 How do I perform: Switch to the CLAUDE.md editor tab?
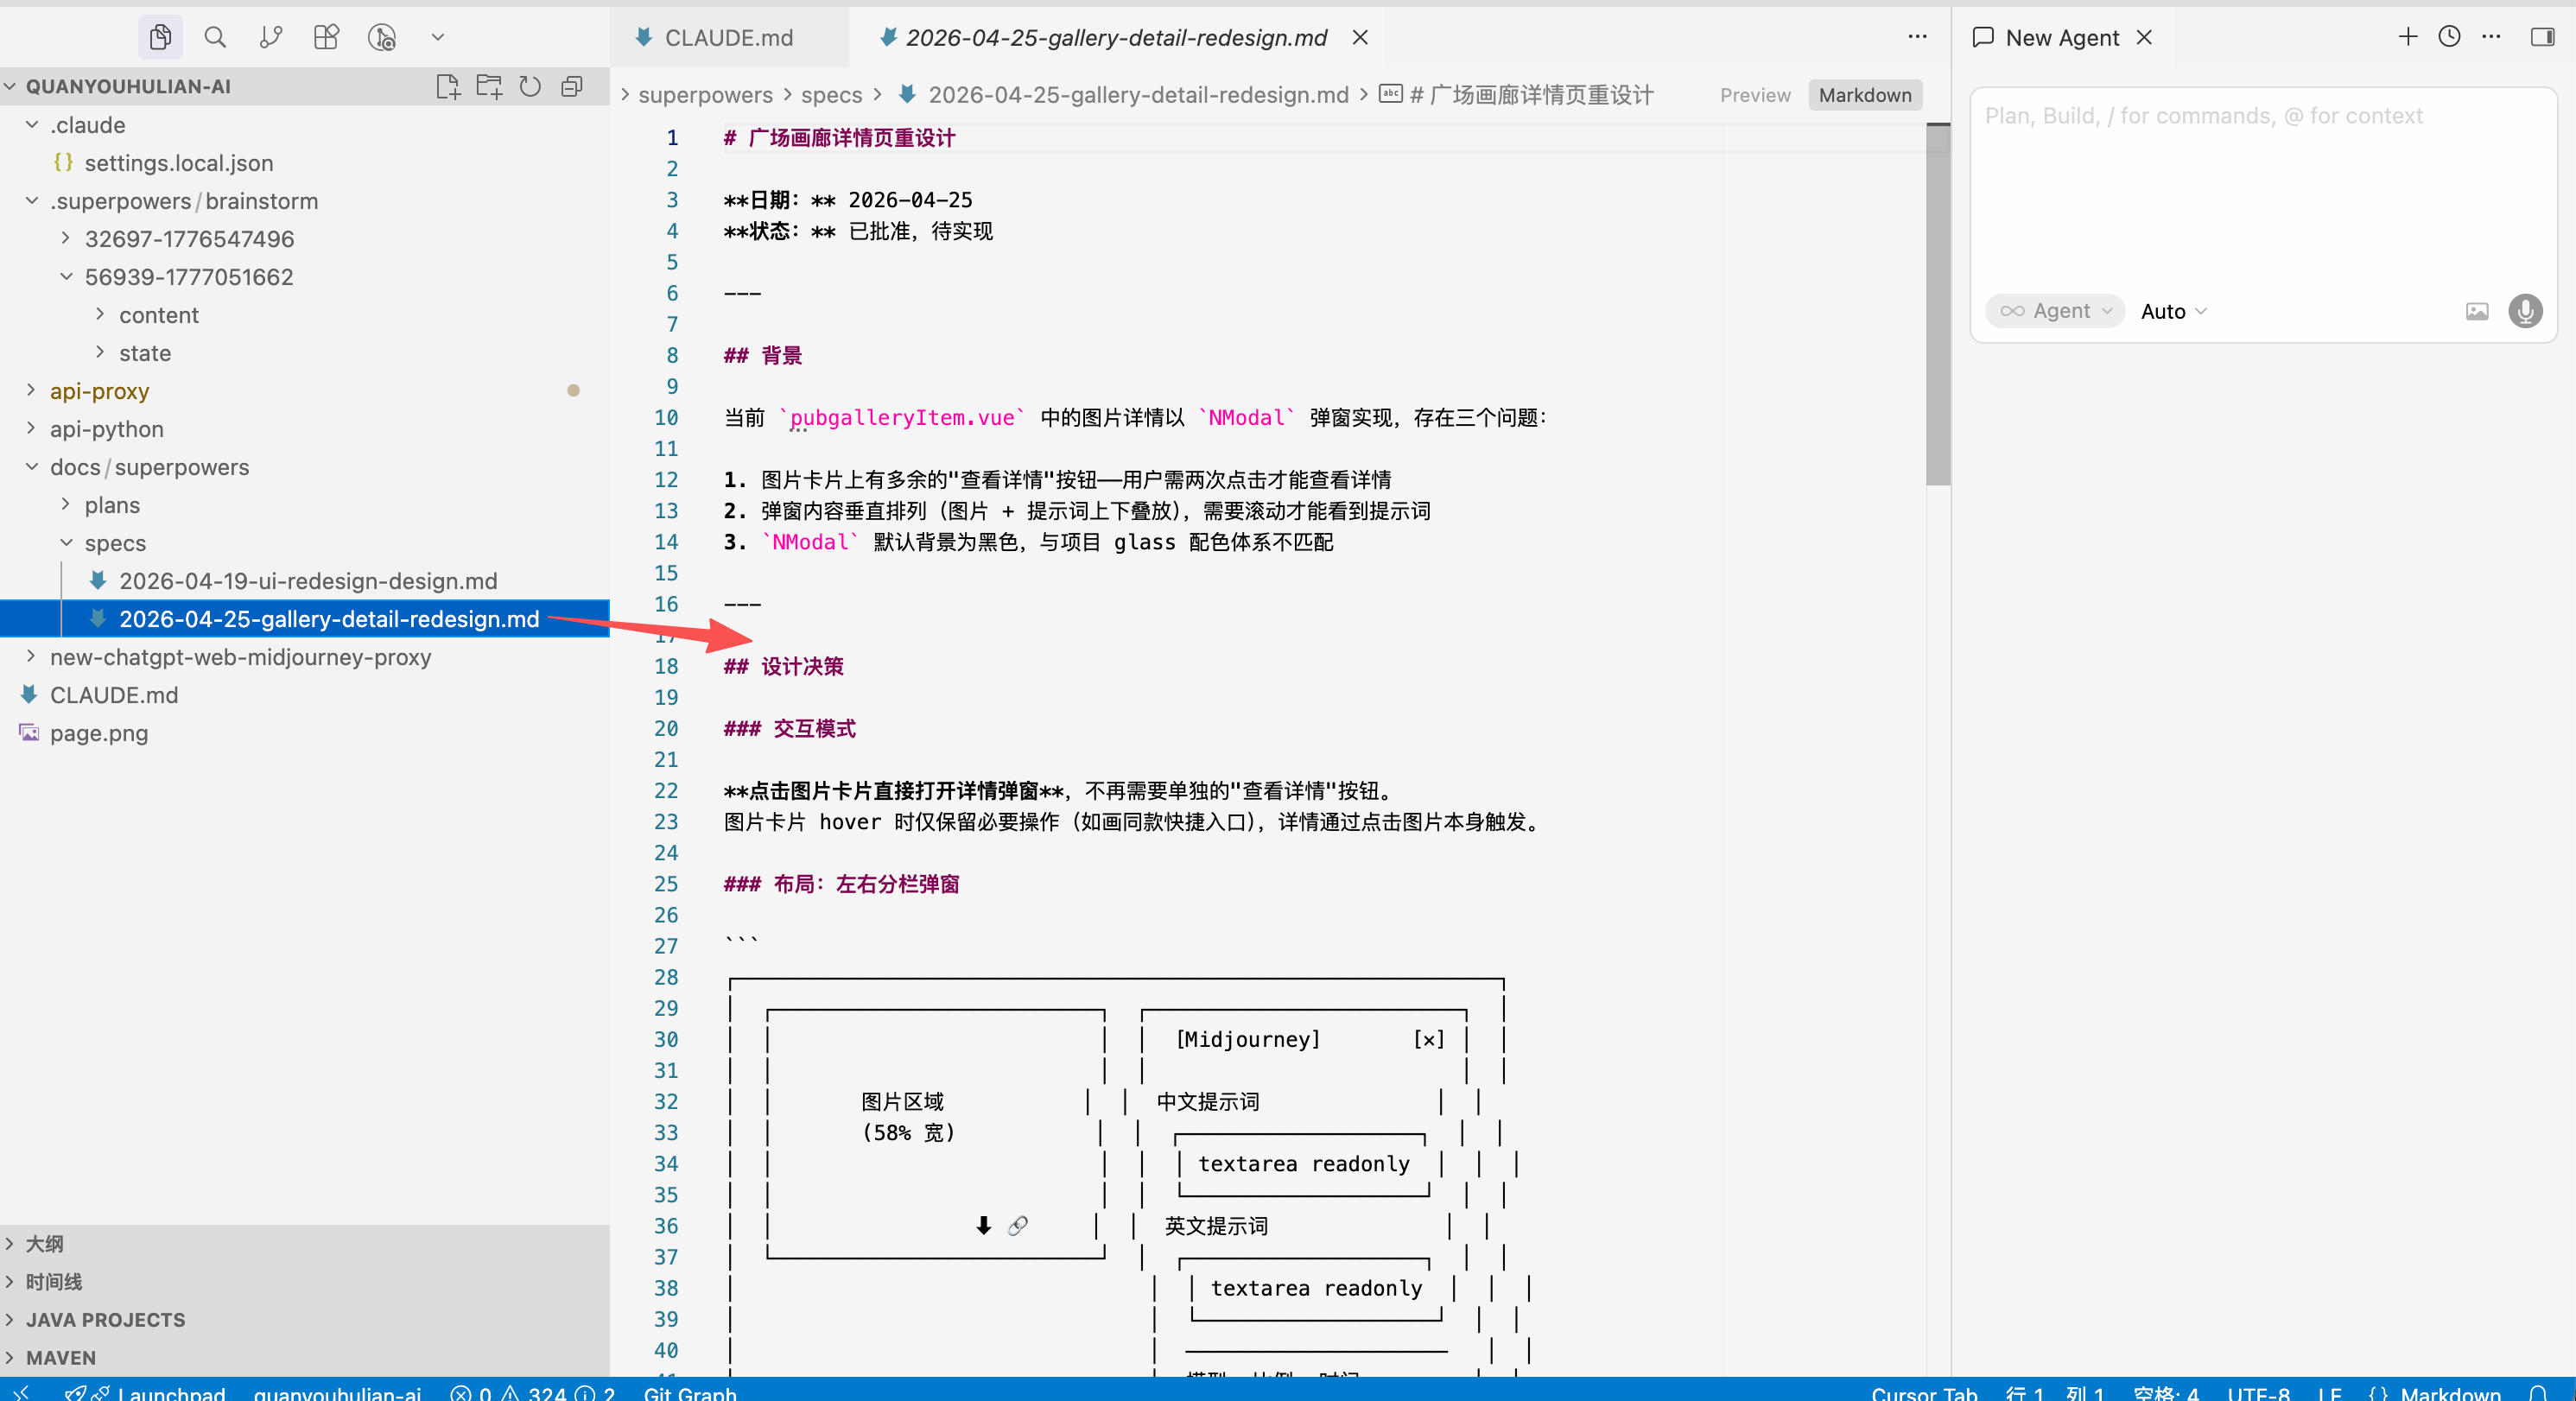click(x=728, y=38)
